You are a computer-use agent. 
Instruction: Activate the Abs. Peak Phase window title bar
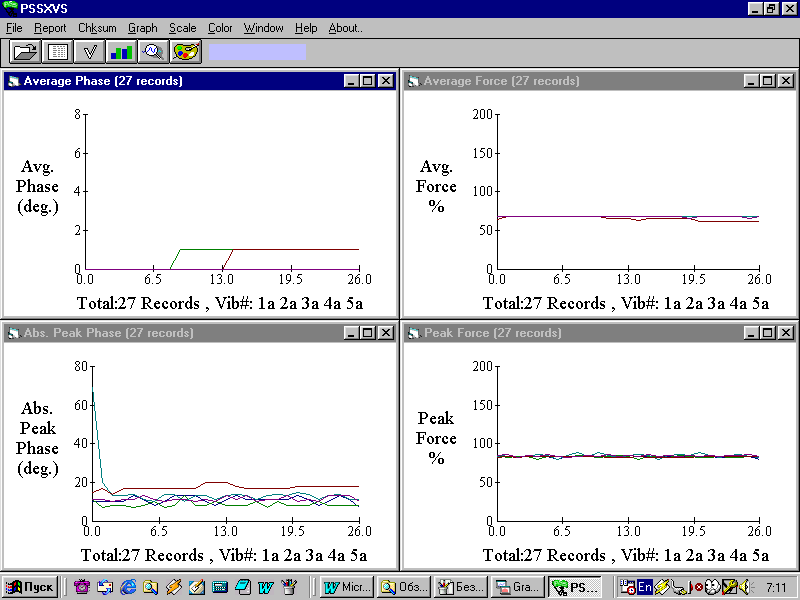click(x=200, y=333)
